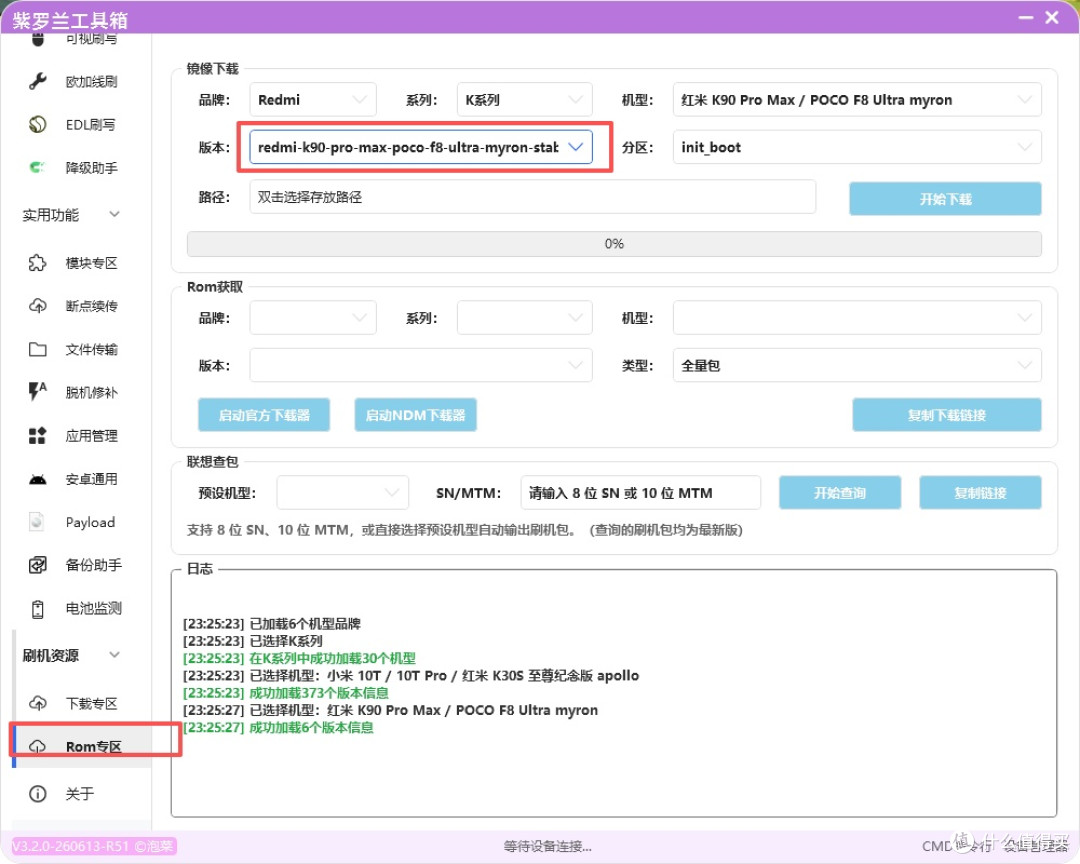The image size is (1080, 864).
Task: Collapse the 刷机资源 section
Action: click(x=114, y=655)
